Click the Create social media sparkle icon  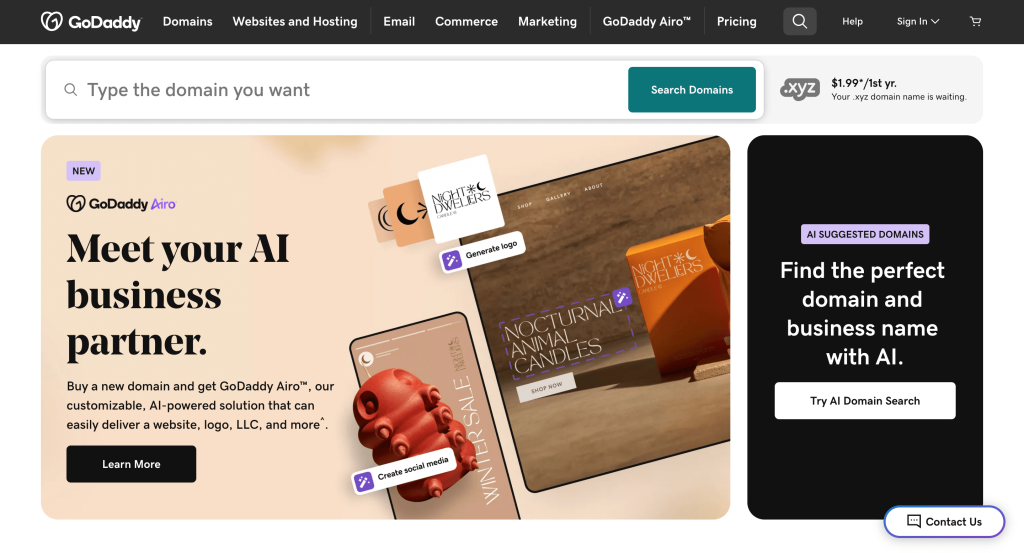tap(364, 481)
